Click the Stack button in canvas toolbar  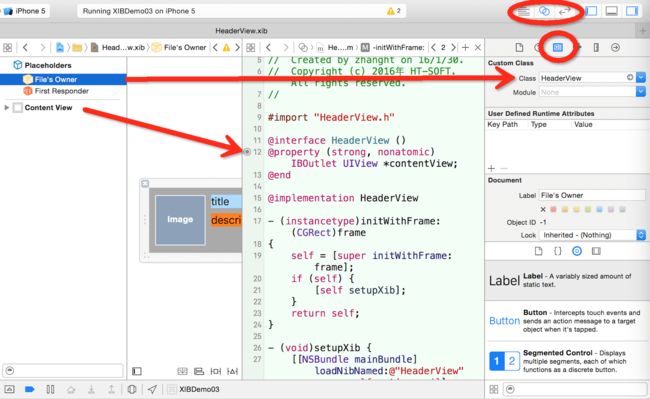[x=182, y=371]
